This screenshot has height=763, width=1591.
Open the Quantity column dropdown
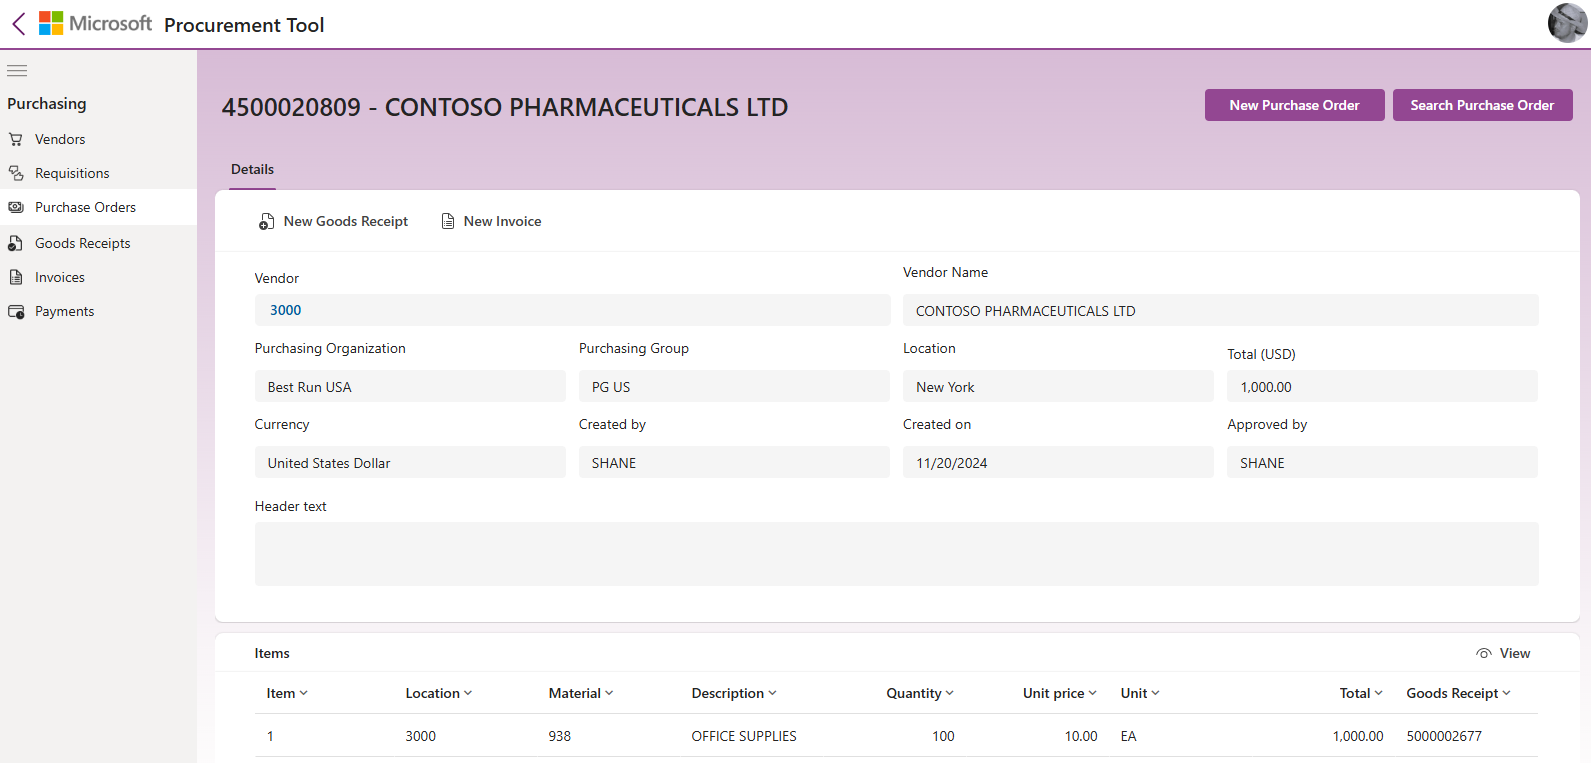(x=949, y=693)
